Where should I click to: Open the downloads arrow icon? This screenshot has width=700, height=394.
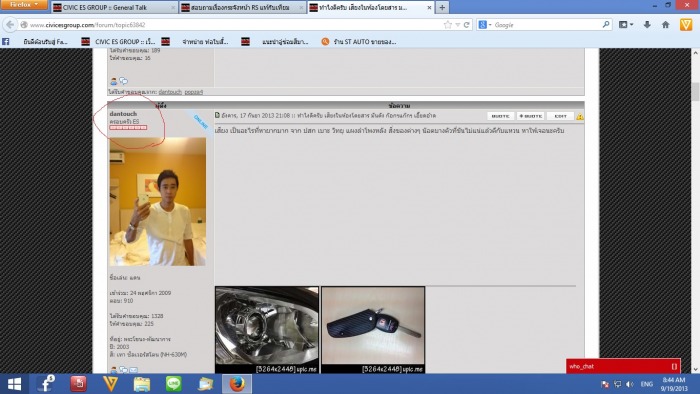click(647, 25)
